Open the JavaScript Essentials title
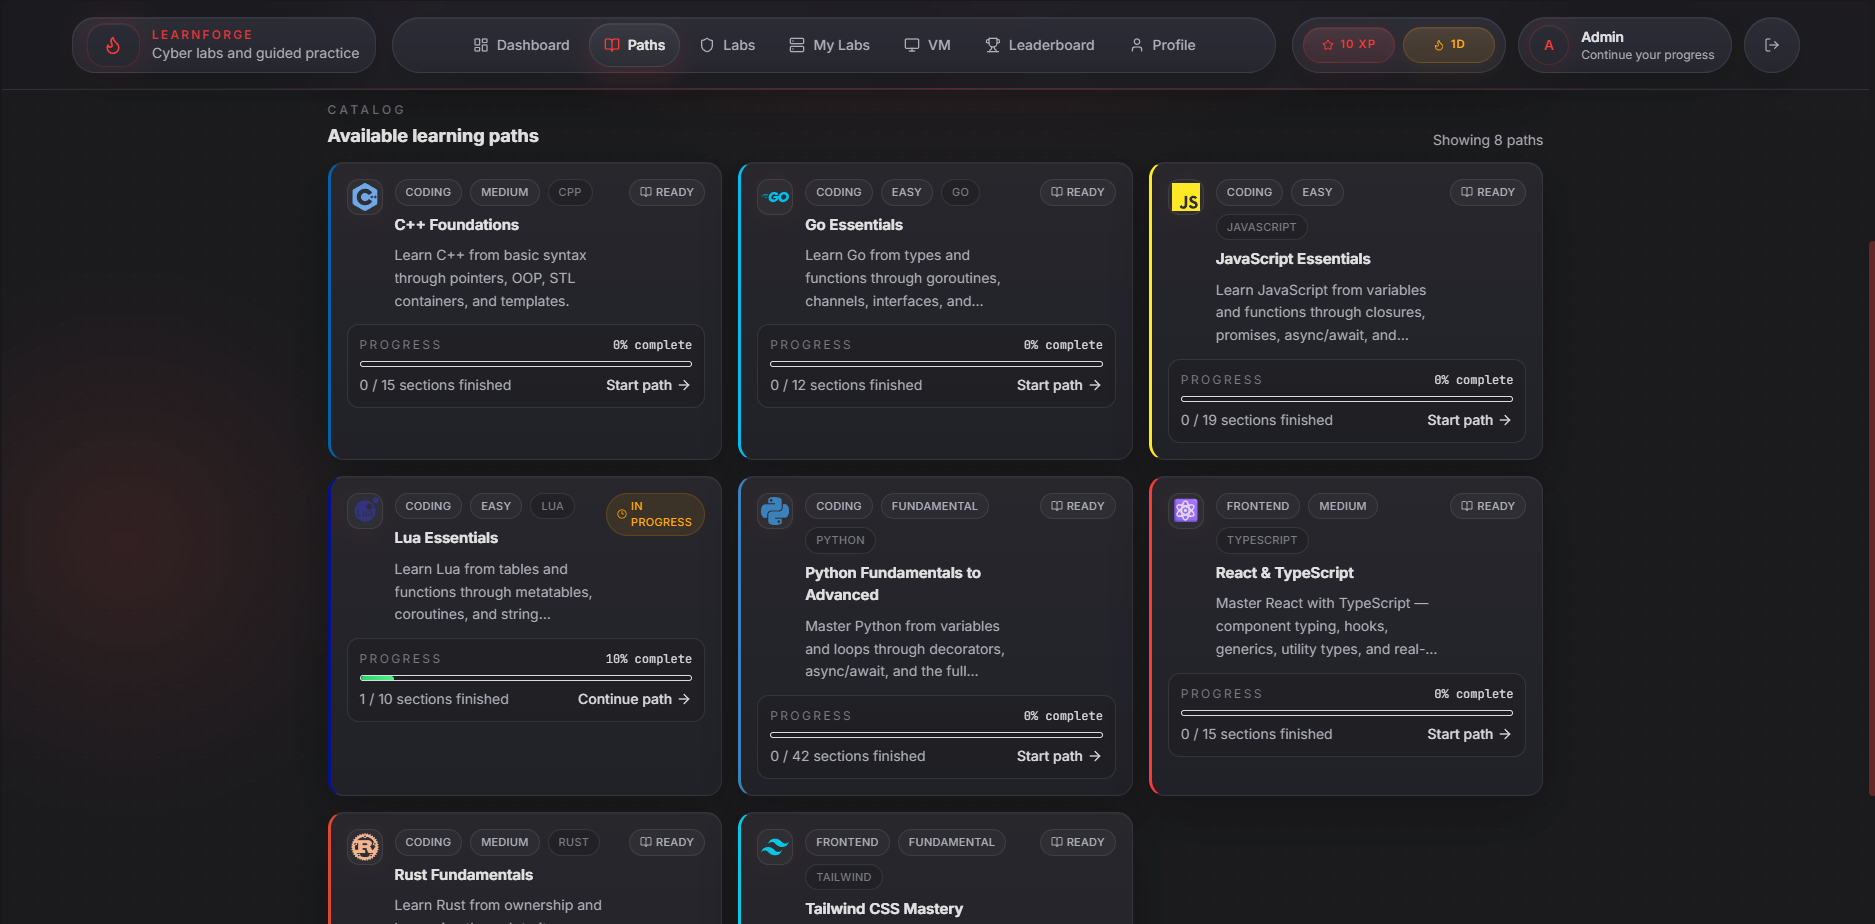The width and height of the screenshot is (1875, 924). (x=1293, y=259)
